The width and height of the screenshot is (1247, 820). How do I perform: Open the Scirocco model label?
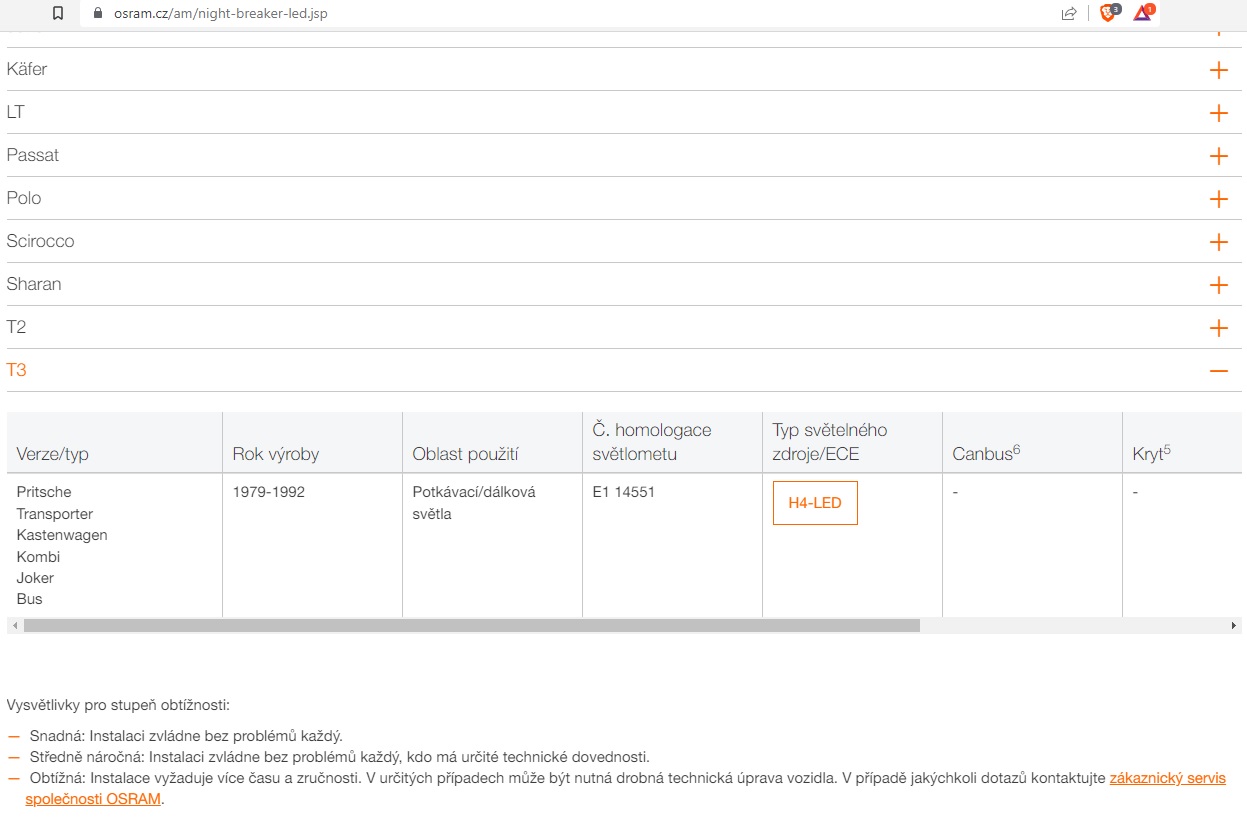(x=40, y=241)
